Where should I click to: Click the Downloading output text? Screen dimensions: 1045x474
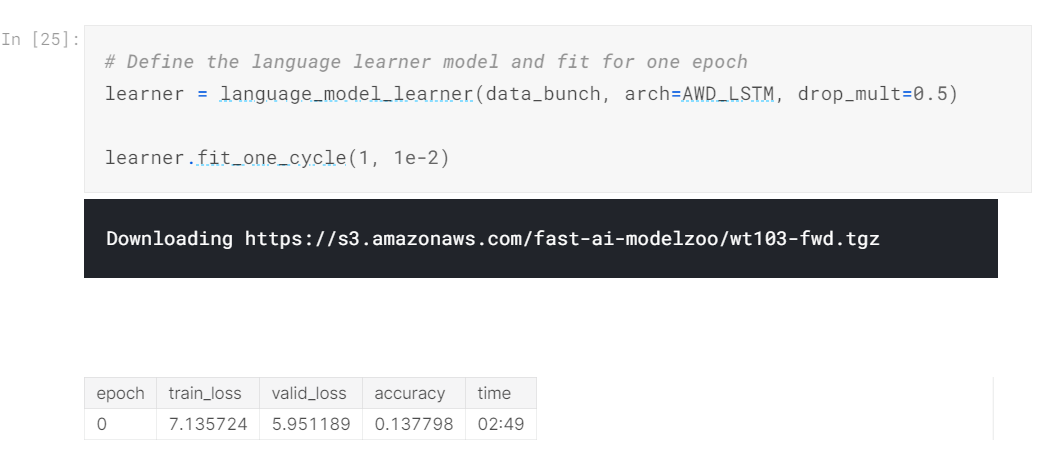point(169,239)
